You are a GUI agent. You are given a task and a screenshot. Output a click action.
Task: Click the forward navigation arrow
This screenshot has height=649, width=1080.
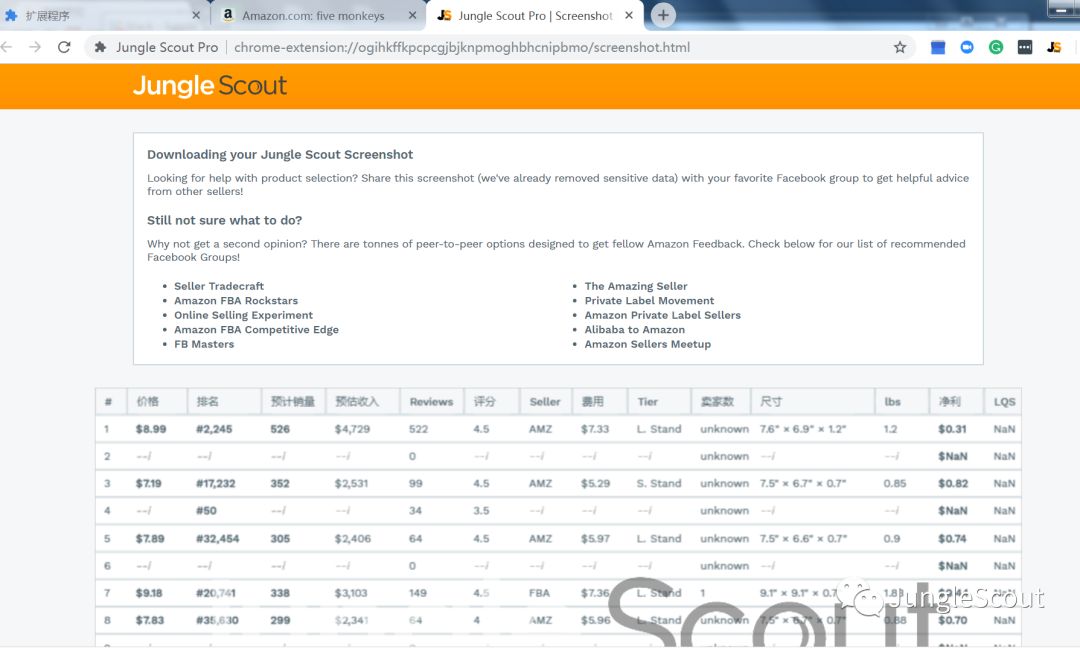pos(35,47)
